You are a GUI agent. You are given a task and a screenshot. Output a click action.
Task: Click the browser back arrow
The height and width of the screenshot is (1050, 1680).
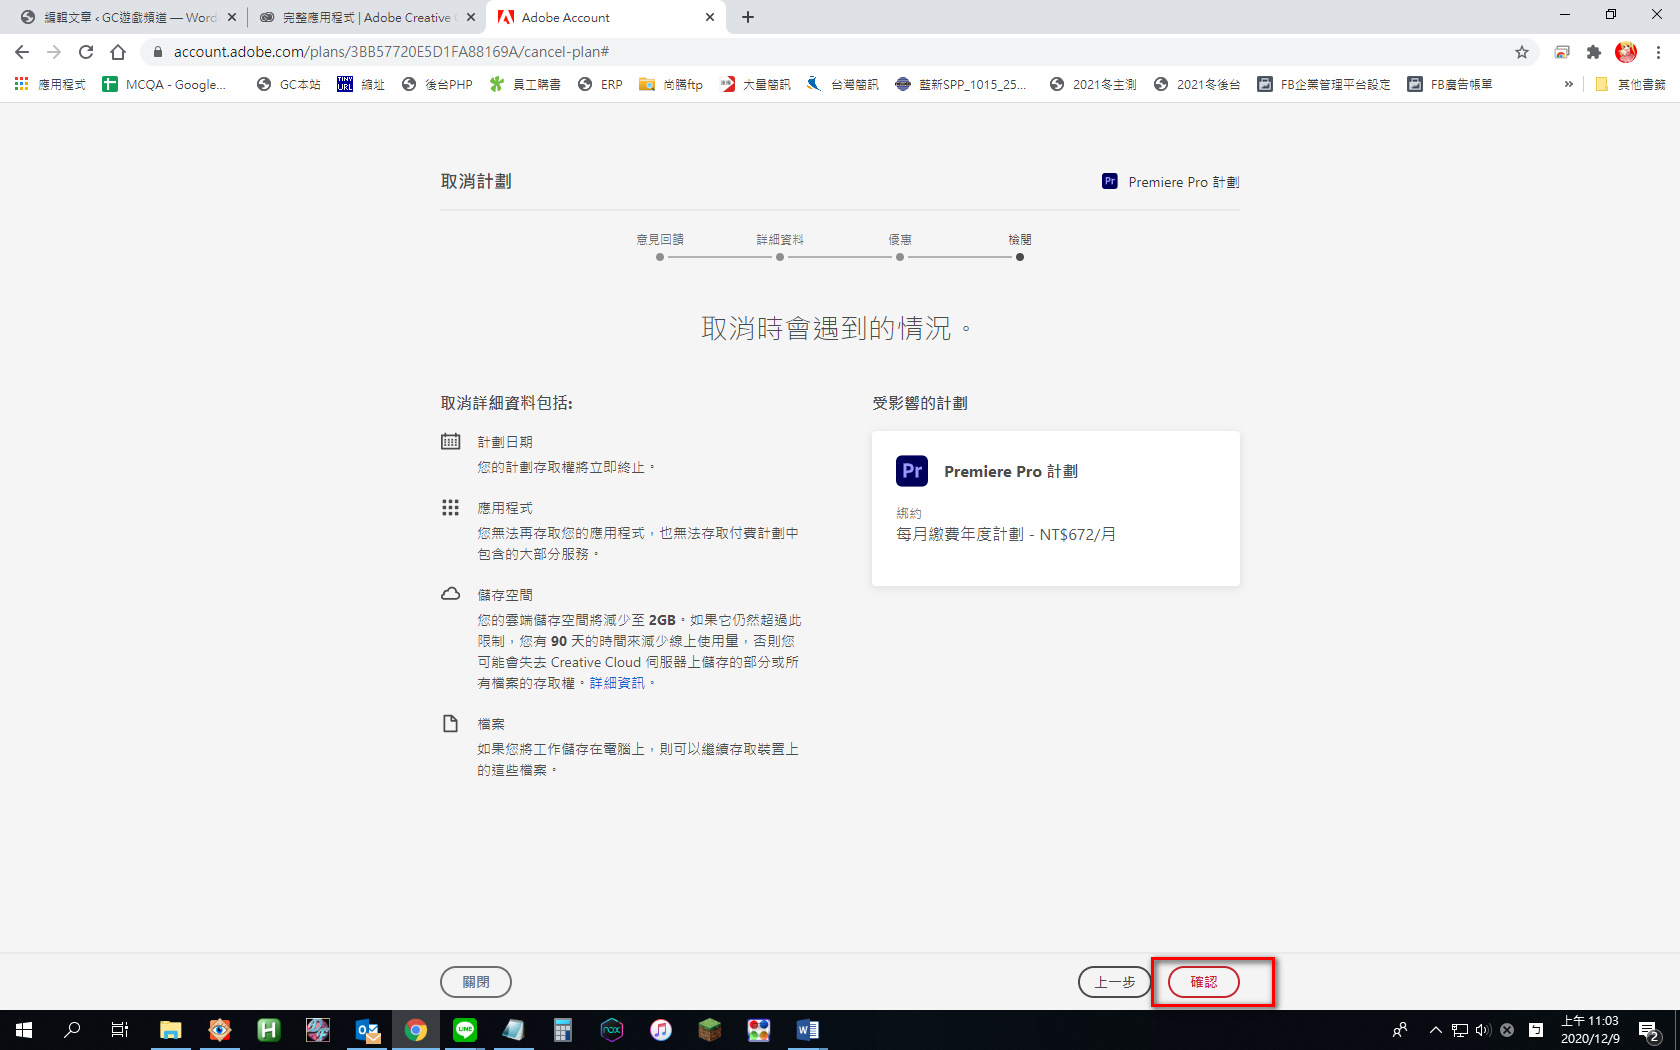click(x=22, y=52)
